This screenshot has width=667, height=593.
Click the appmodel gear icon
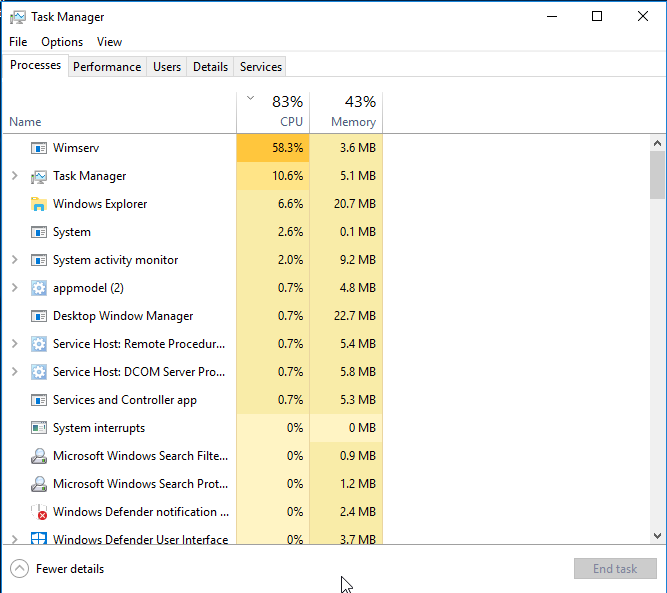pos(39,288)
